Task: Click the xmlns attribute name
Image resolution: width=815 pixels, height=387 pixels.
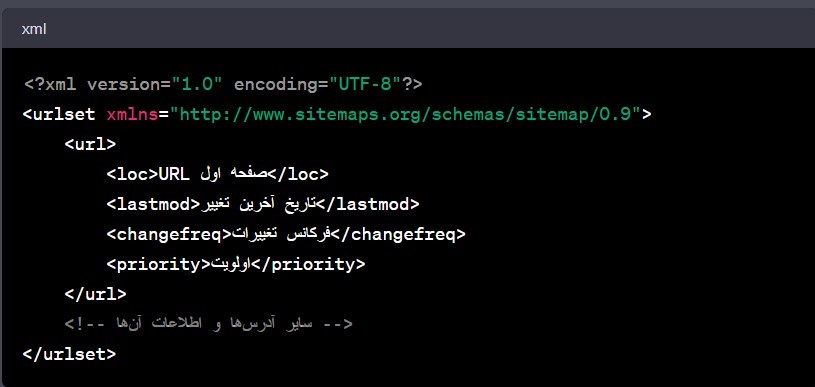Action: (132, 114)
